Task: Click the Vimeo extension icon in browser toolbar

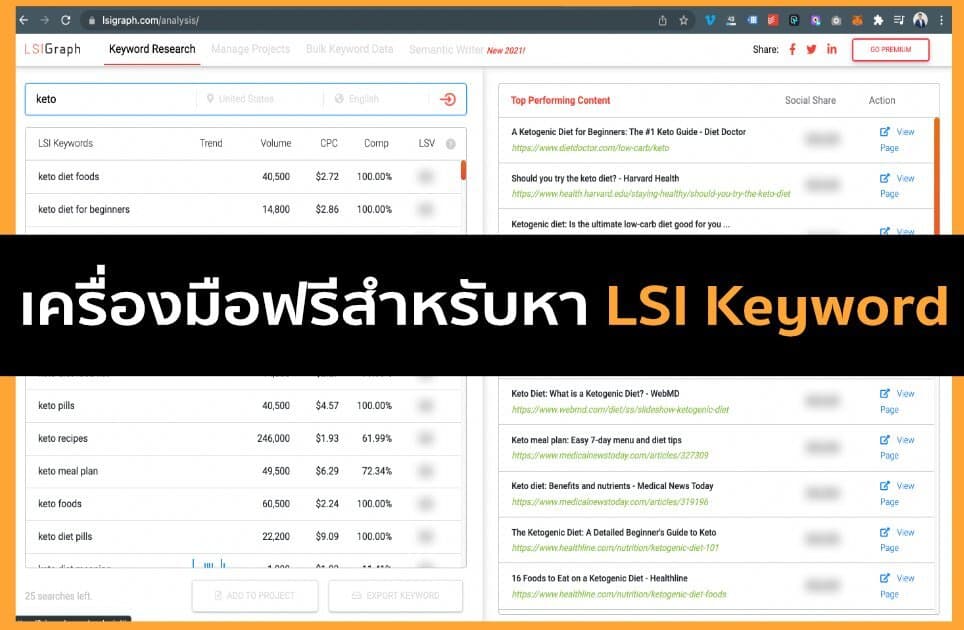Action: (x=712, y=20)
